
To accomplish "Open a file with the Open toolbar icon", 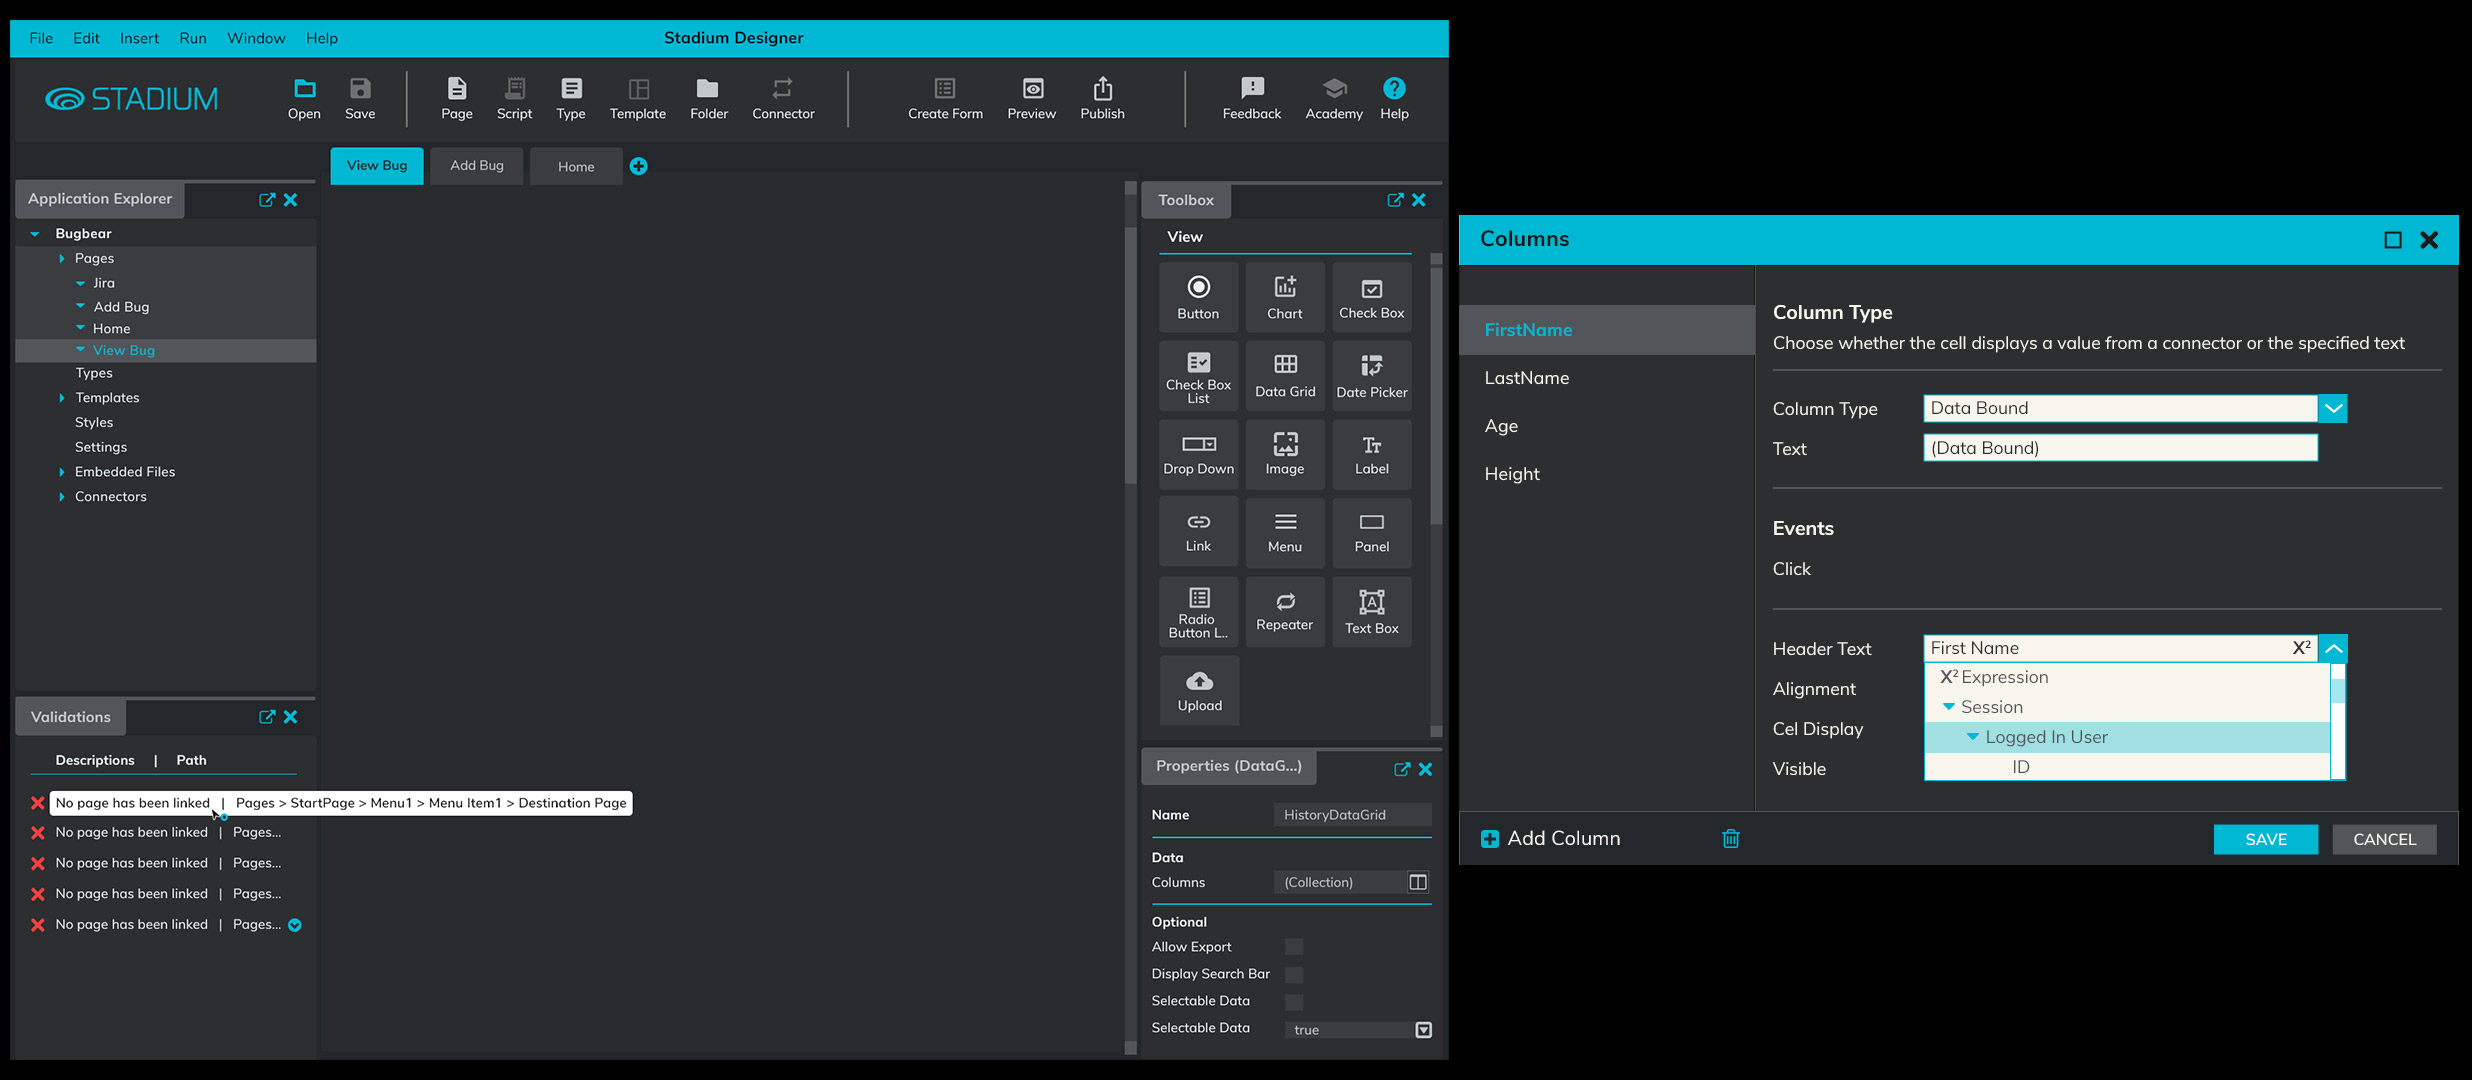I will click(x=304, y=99).
